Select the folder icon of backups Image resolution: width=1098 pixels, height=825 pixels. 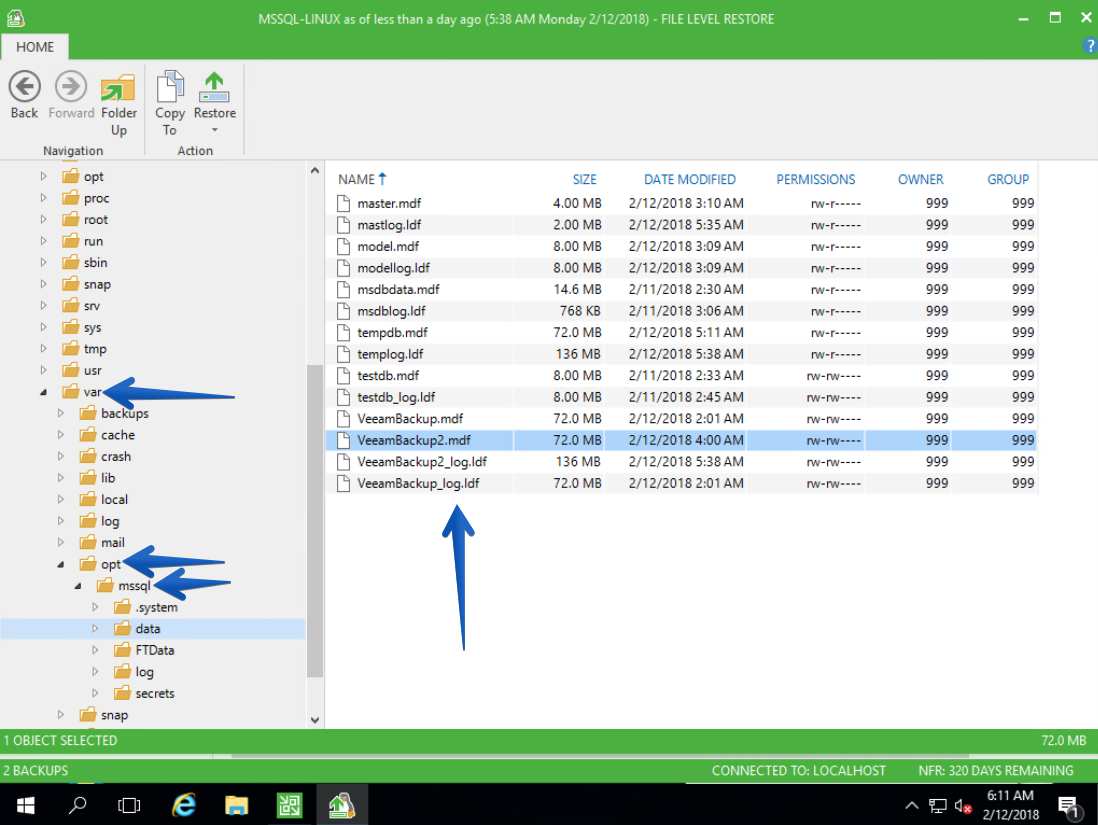tap(88, 413)
